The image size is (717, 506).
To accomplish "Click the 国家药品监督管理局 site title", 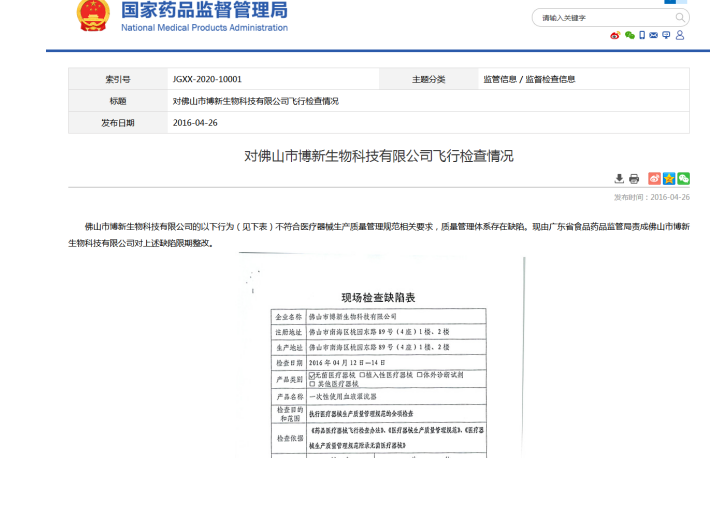I will [x=204, y=11].
